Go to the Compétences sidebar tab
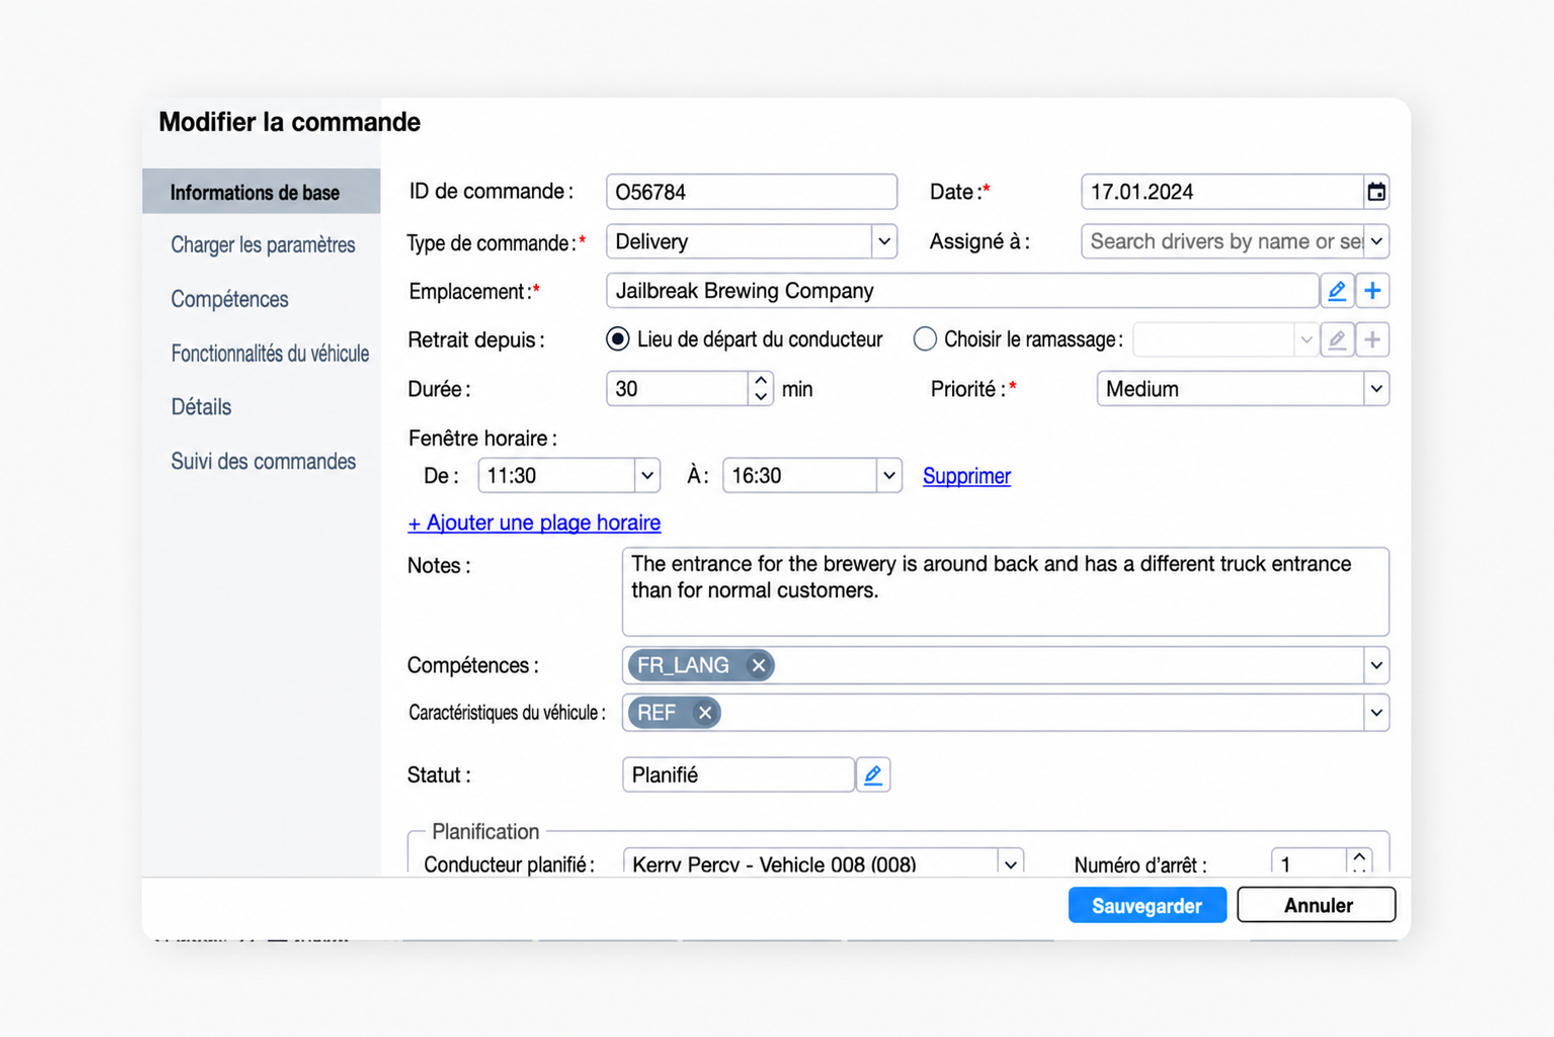The width and height of the screenshot is (1554, 1037). coord(229,299)
